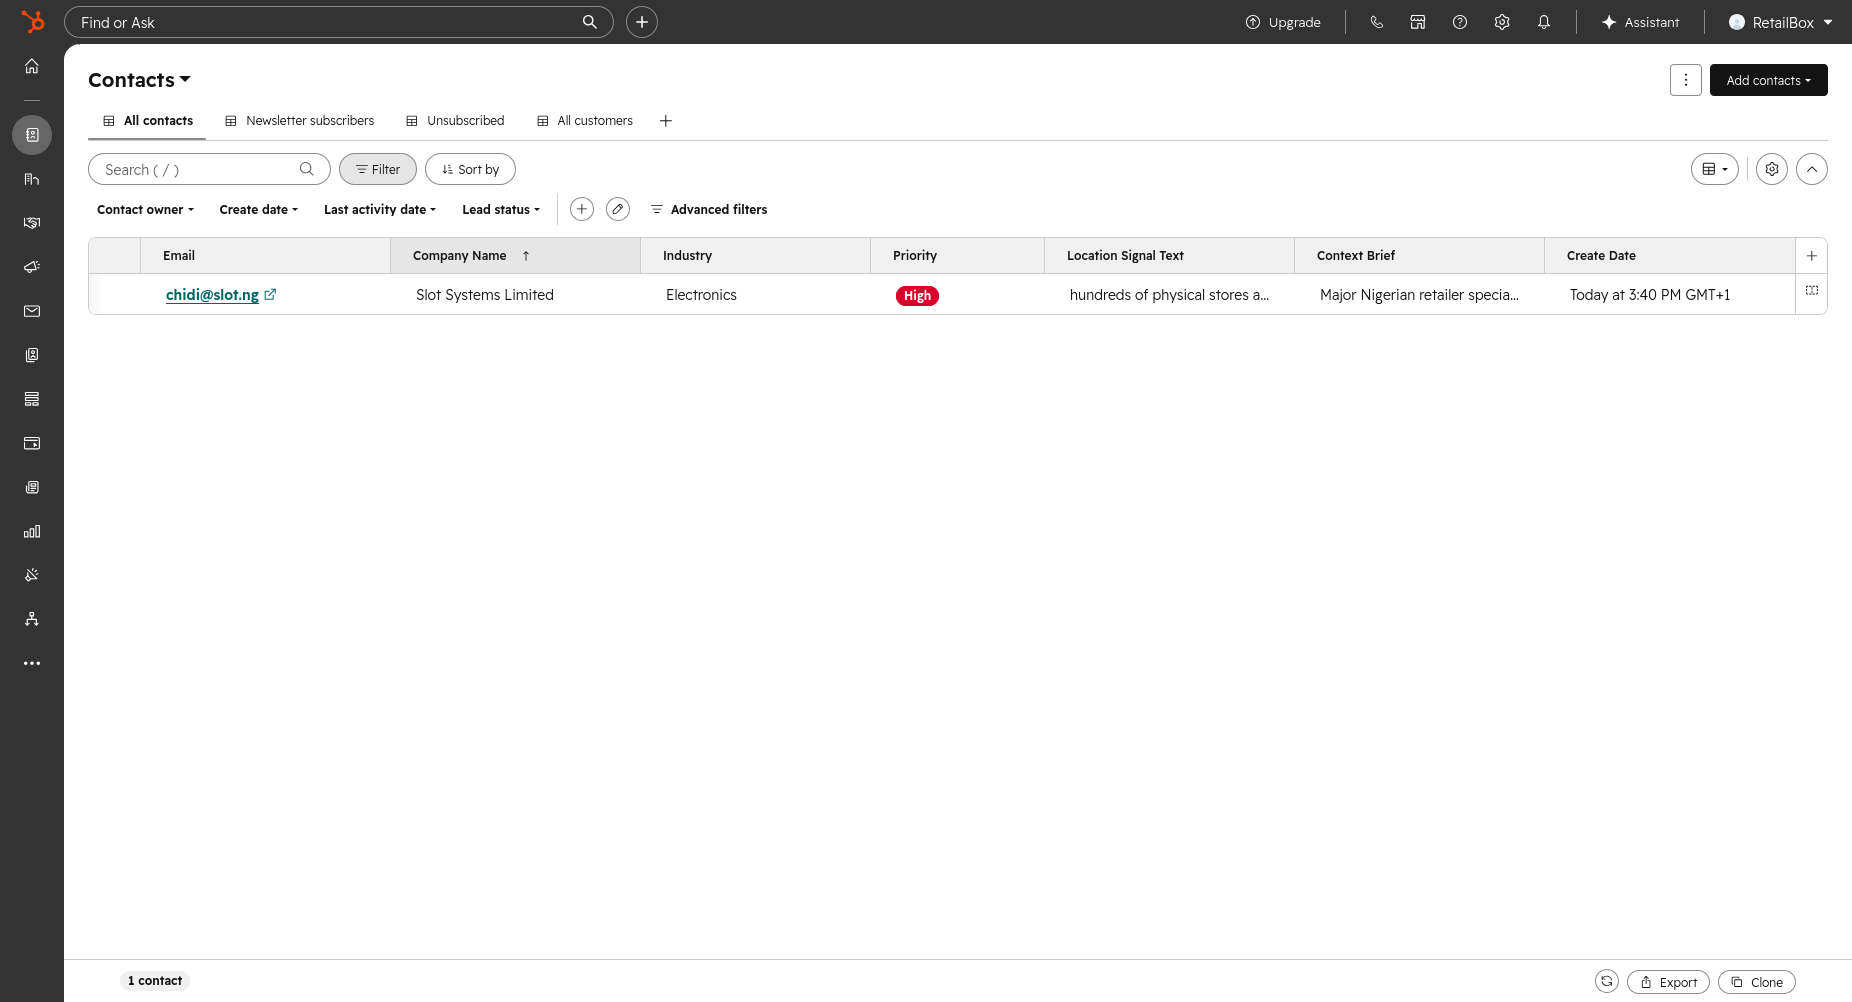Go to Home in the sidebar
Viewport: 1852px width, 1002px height.
(32, 66)
